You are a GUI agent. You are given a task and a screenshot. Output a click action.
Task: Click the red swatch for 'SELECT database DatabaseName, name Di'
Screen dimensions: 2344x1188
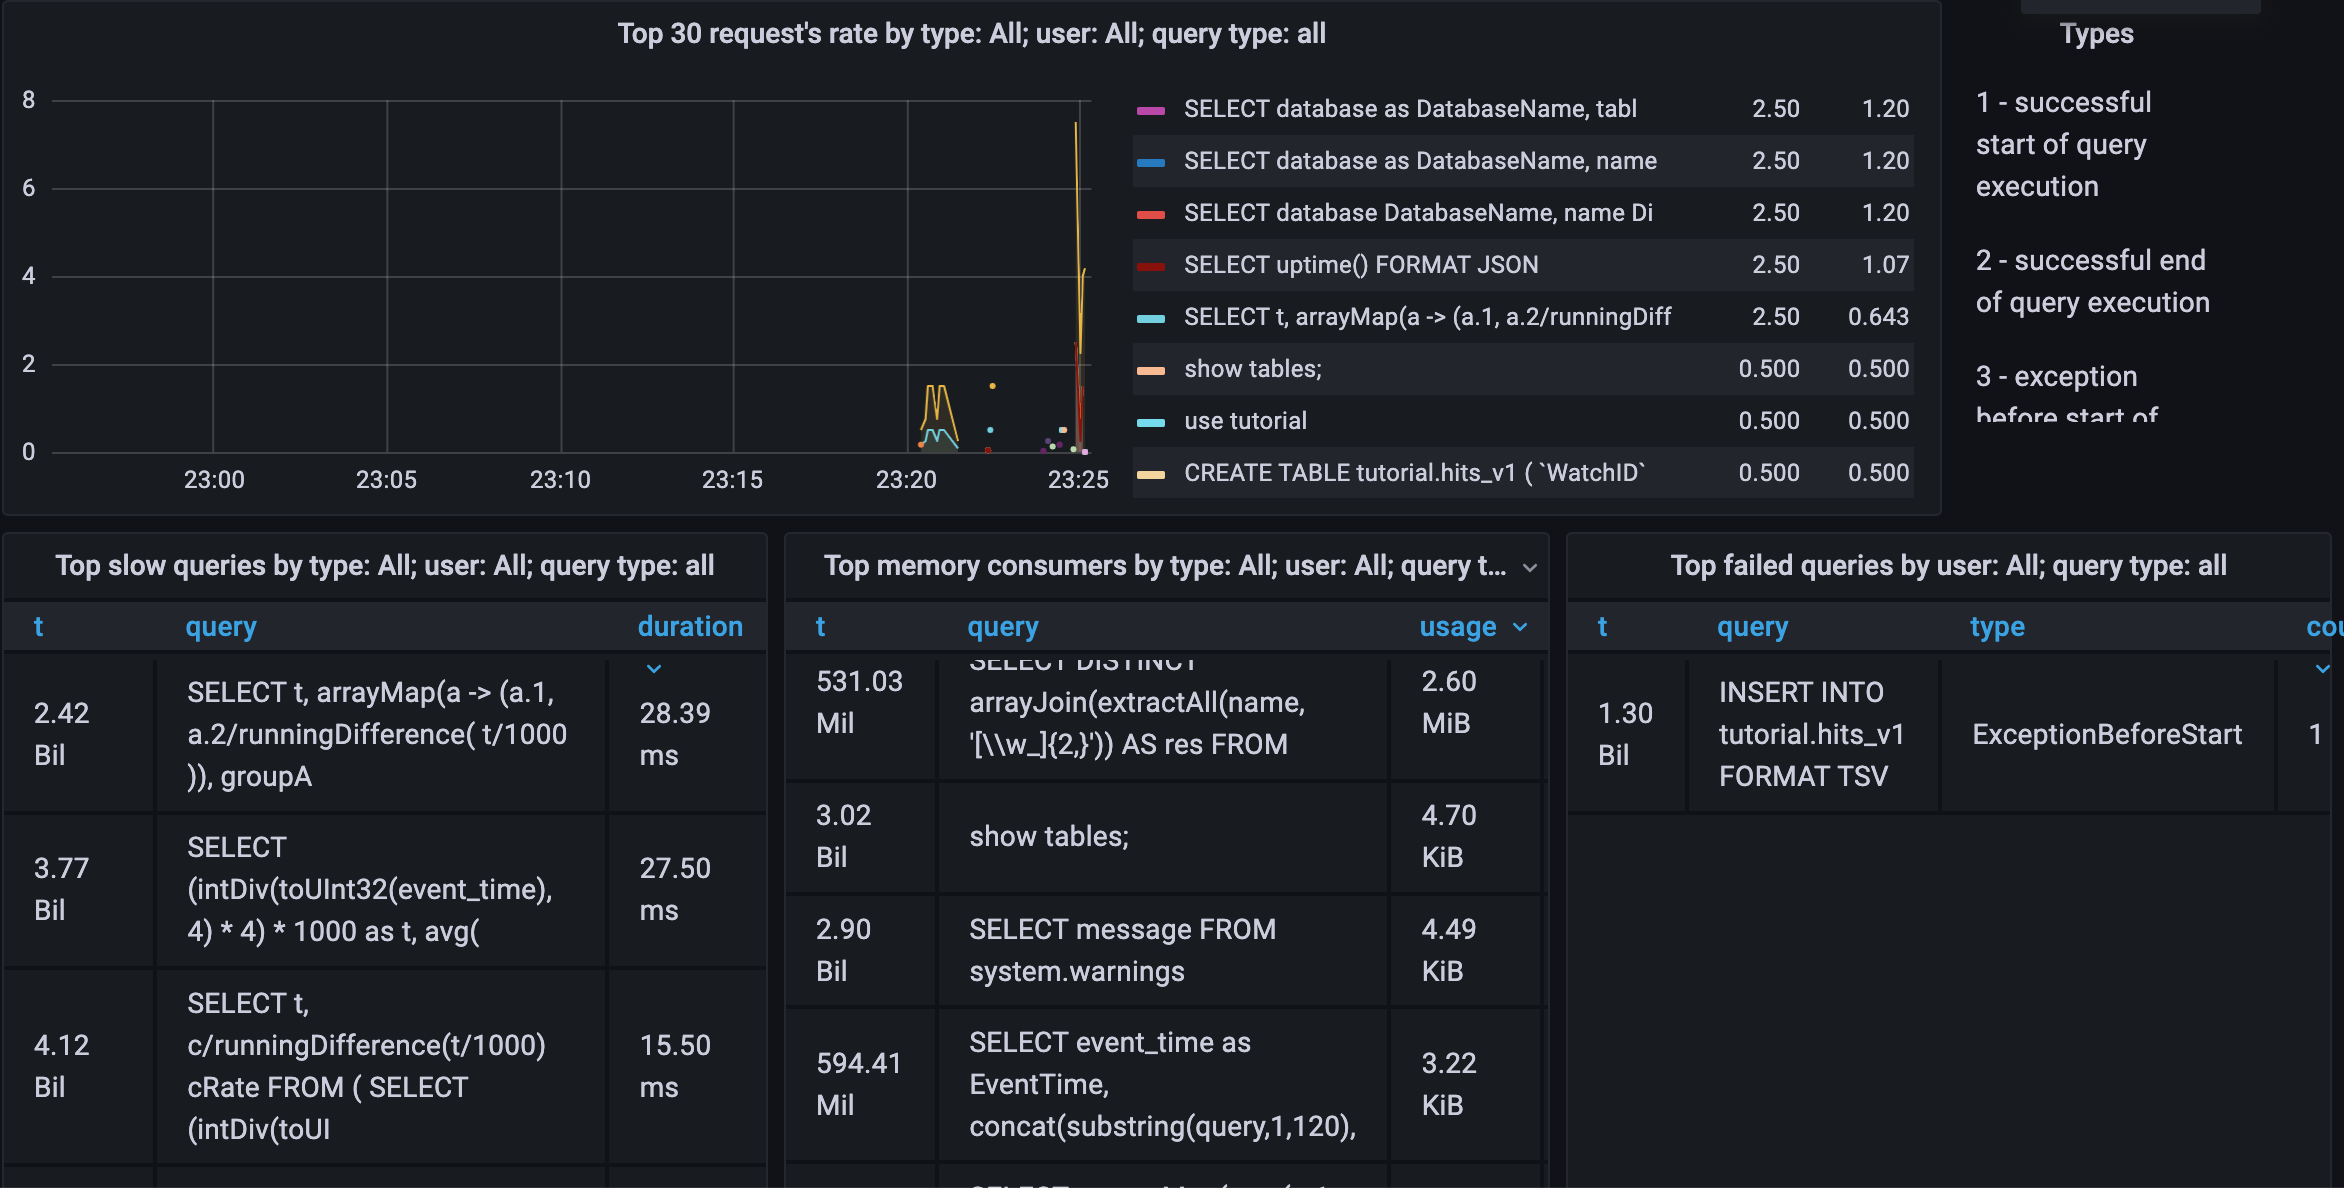coord(1151,214)
